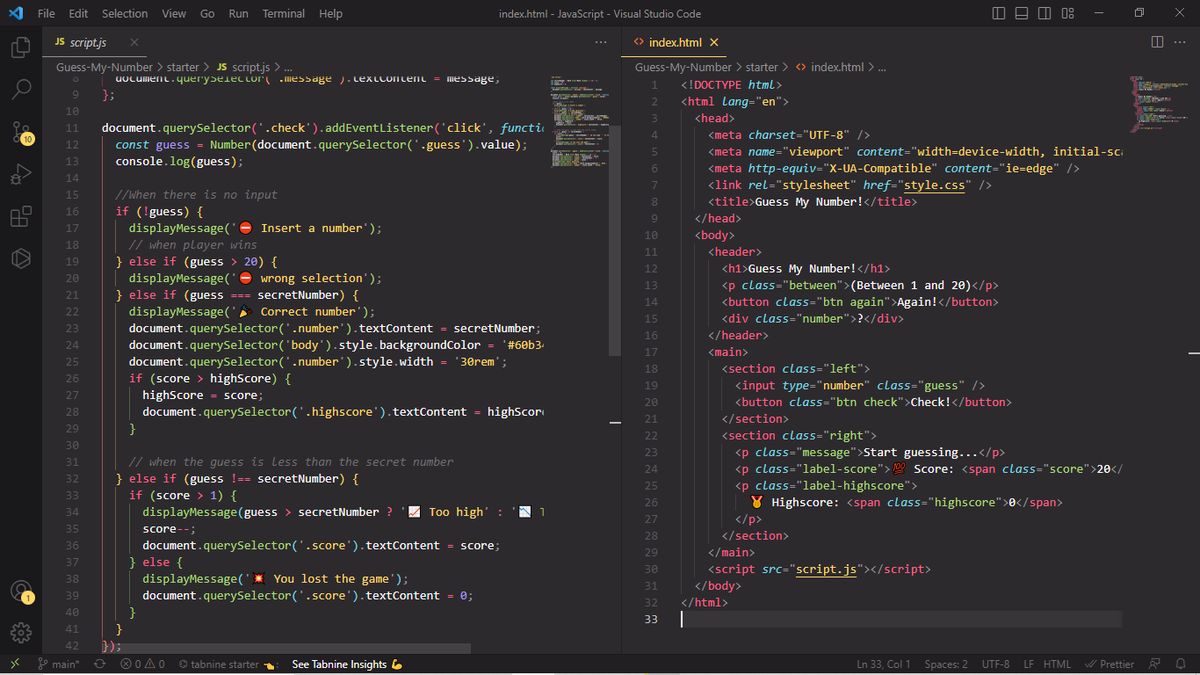Open the Search view in activity bar
This screenshot has height=675, width=1200.
click(x=20, y=90)
